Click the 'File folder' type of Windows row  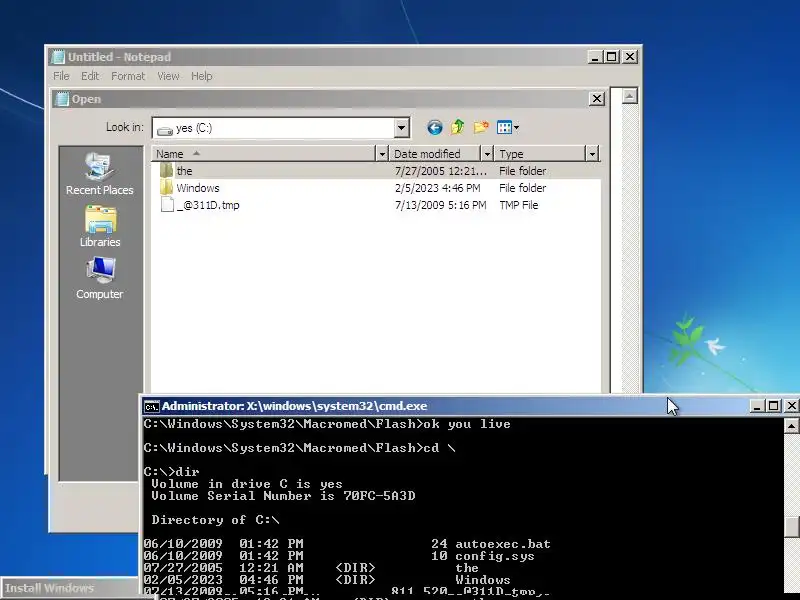[x=522, y=188]
